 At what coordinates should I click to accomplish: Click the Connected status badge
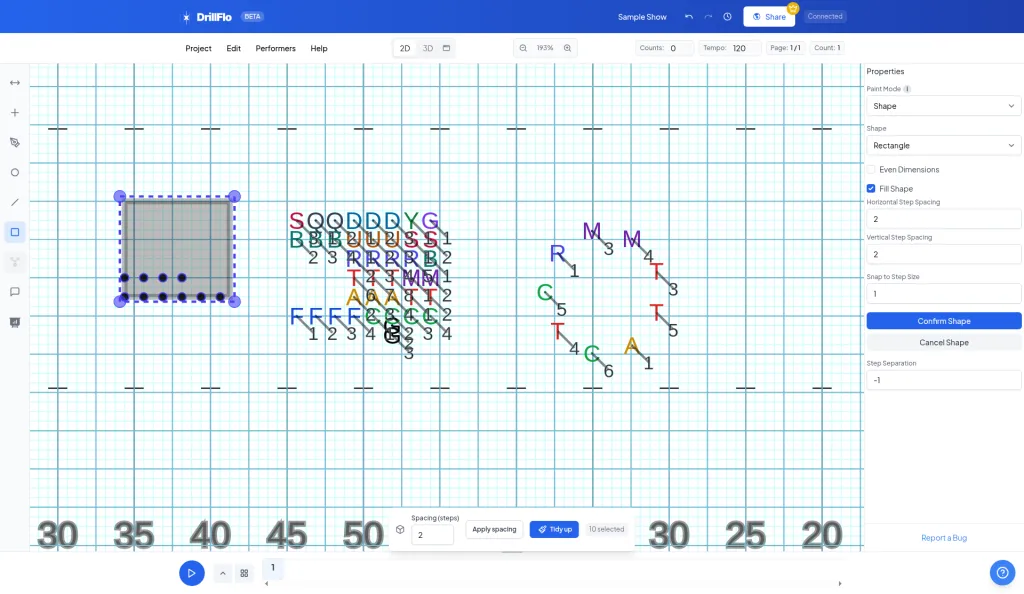click(x=824, y=16)
